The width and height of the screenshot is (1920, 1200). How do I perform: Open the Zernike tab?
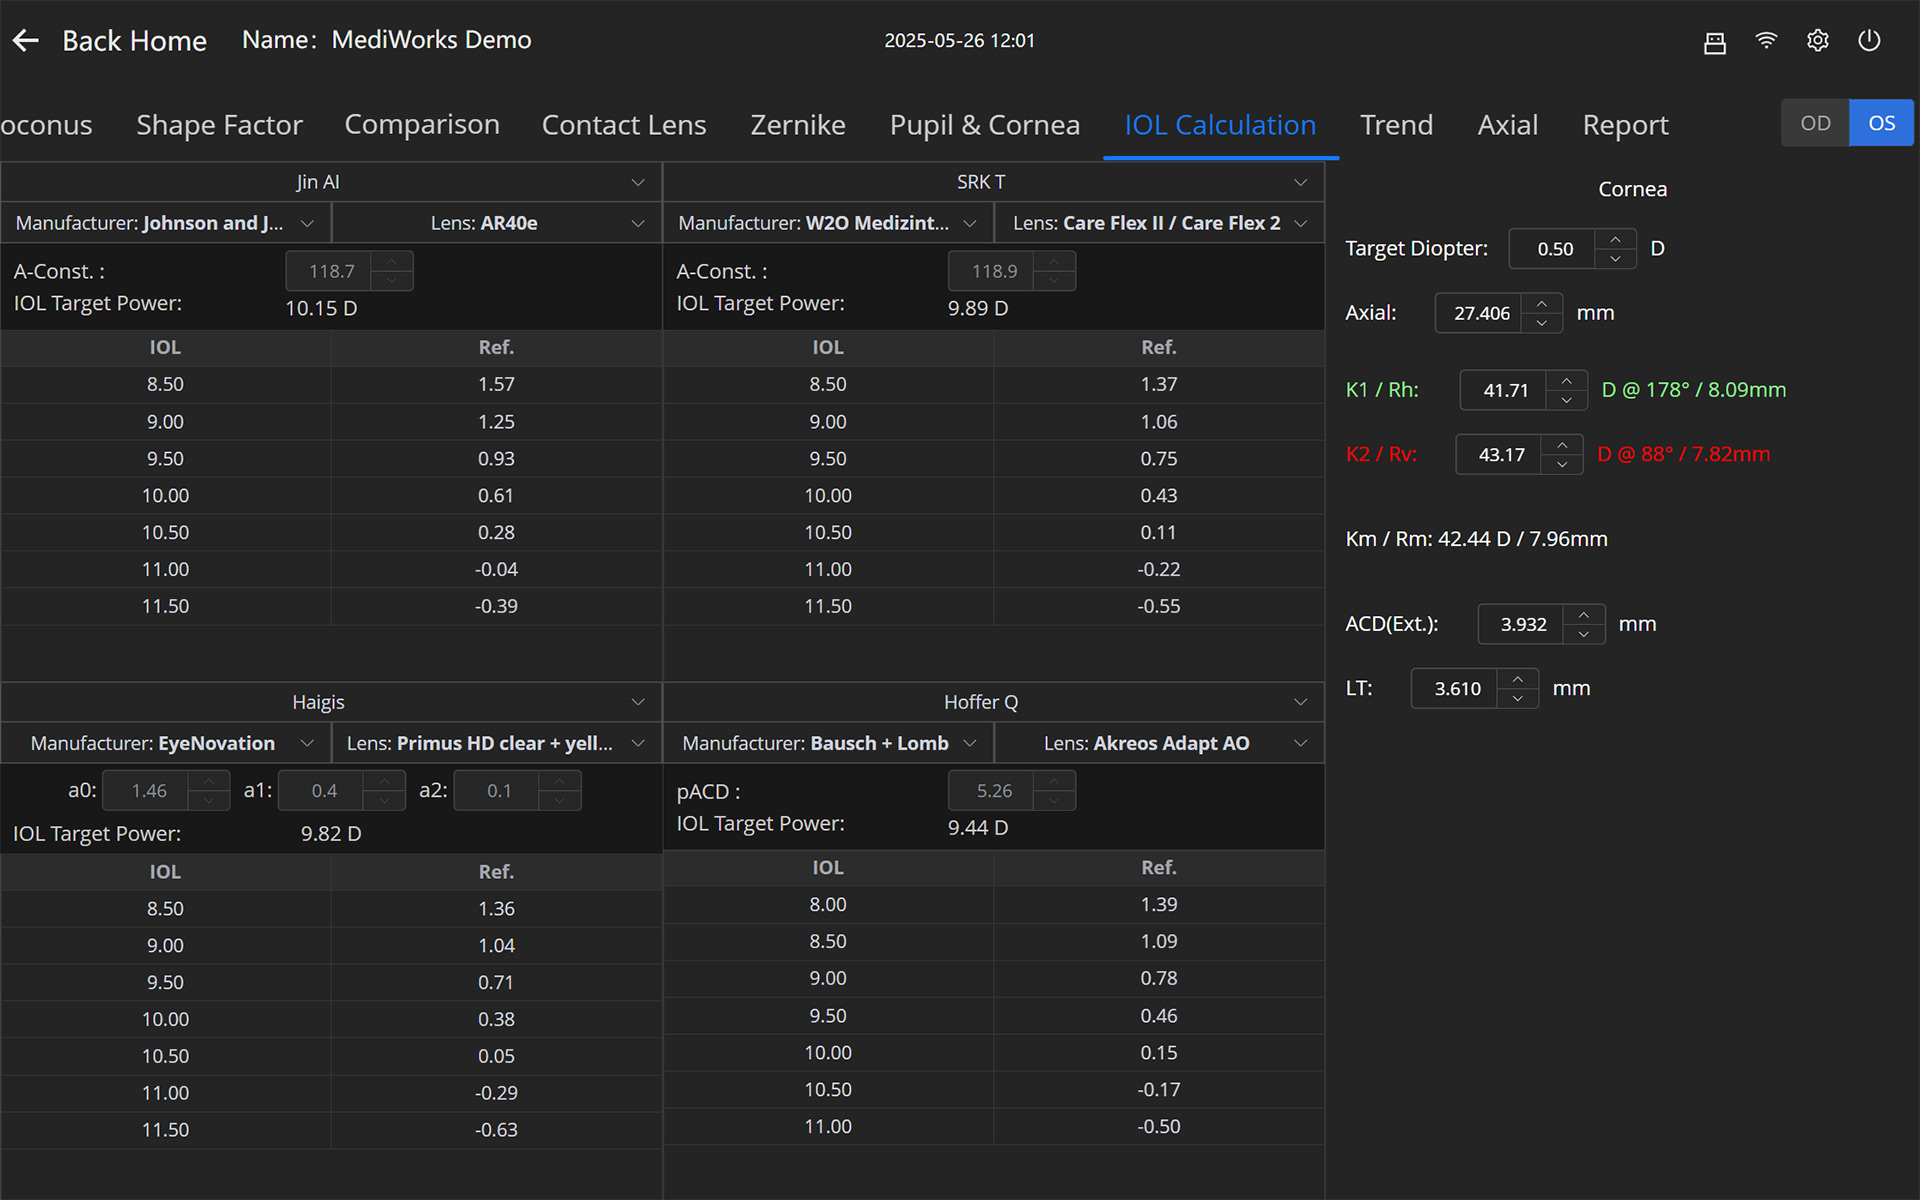798,125
